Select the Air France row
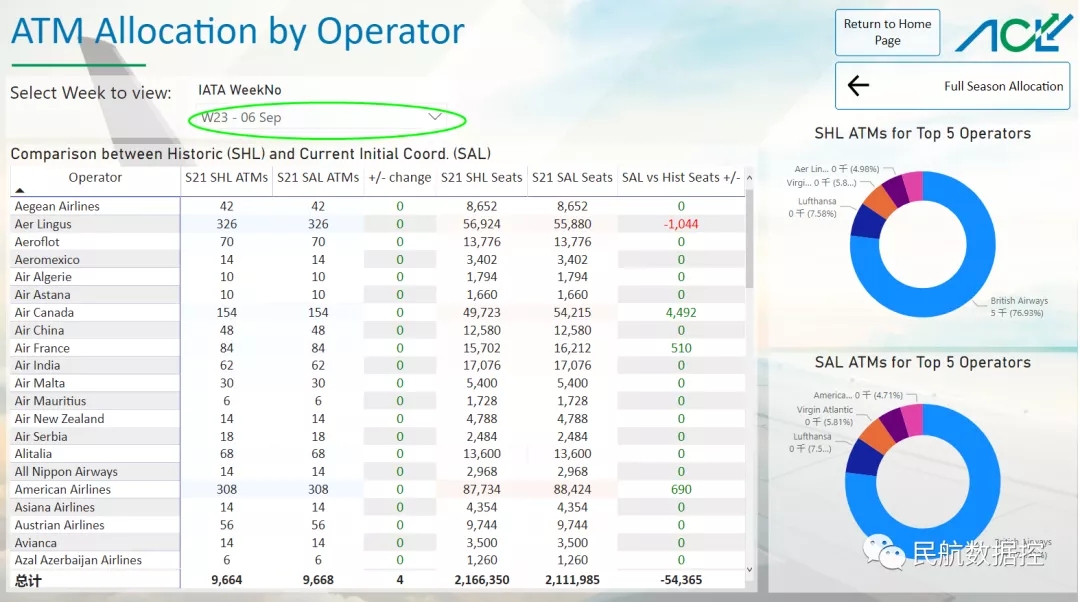The height and width of the screenshot is (602, 1080). tap(377, 348)
